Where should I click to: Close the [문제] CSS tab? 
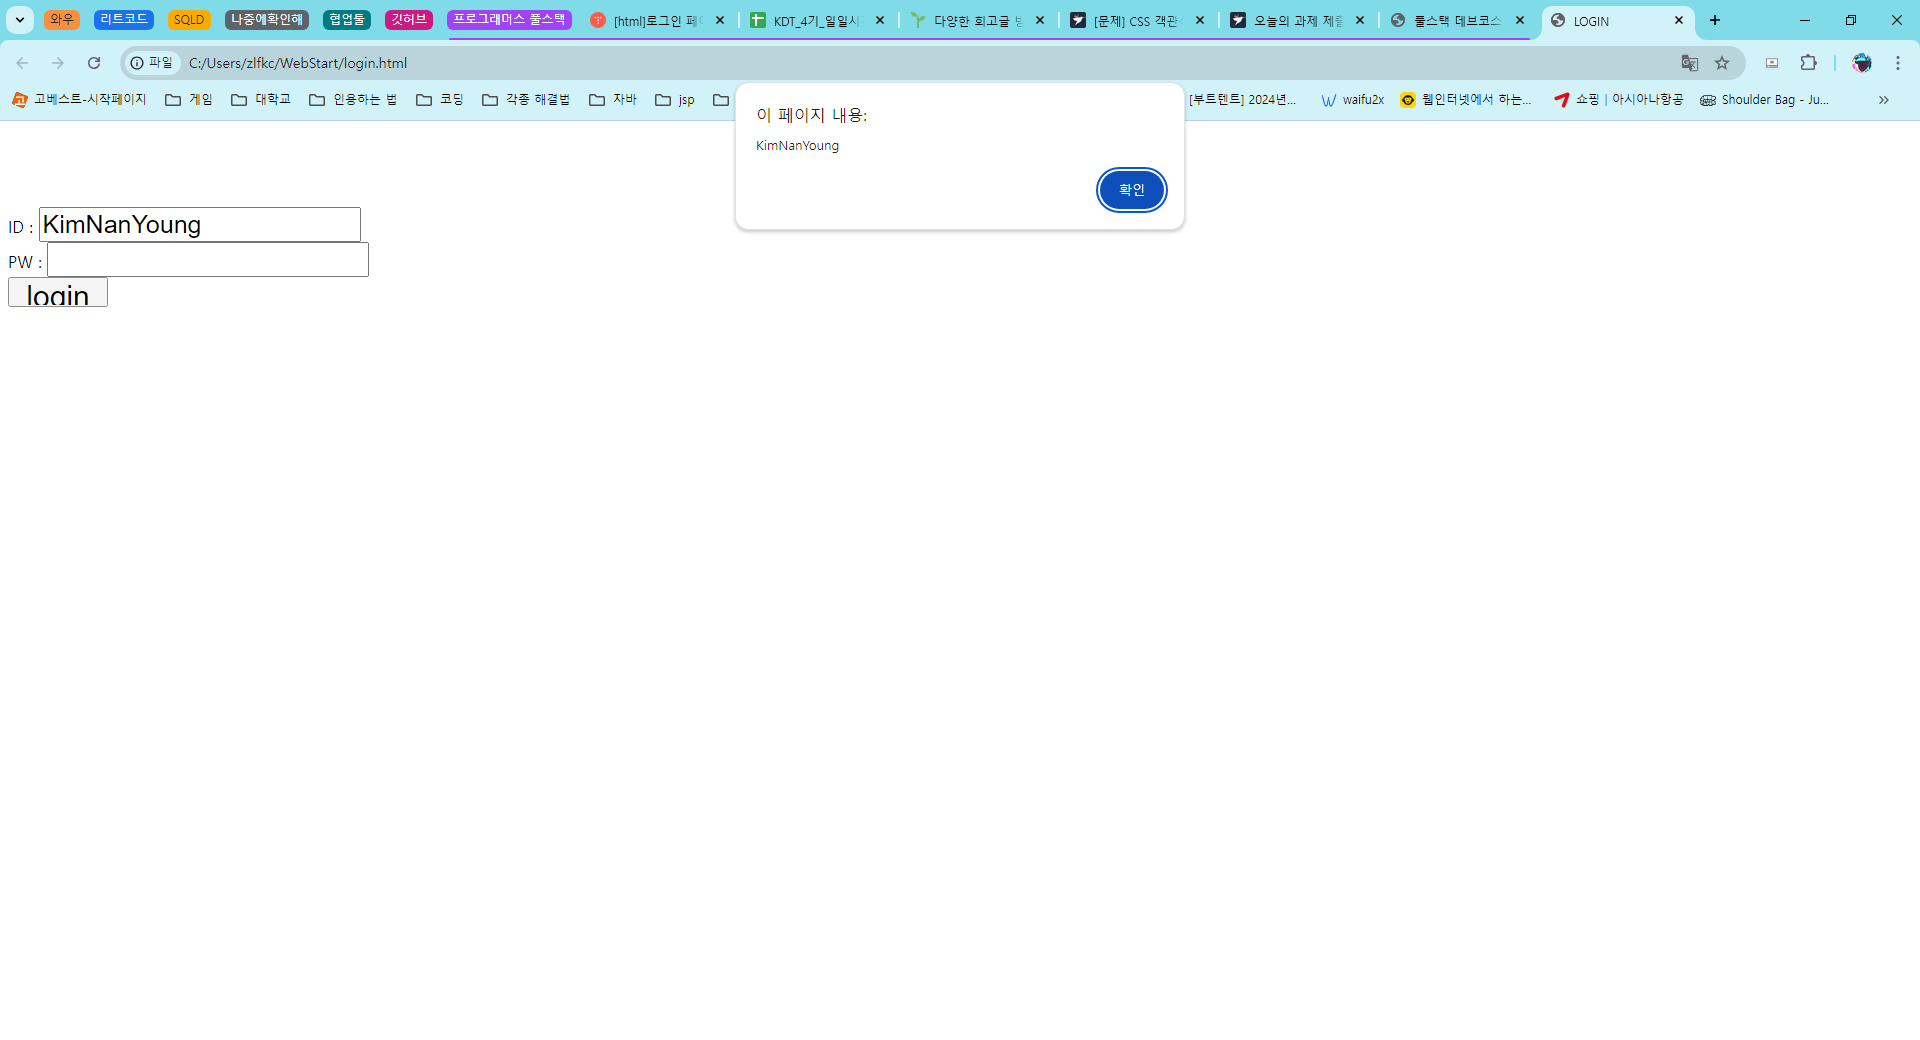[1200, 20]
